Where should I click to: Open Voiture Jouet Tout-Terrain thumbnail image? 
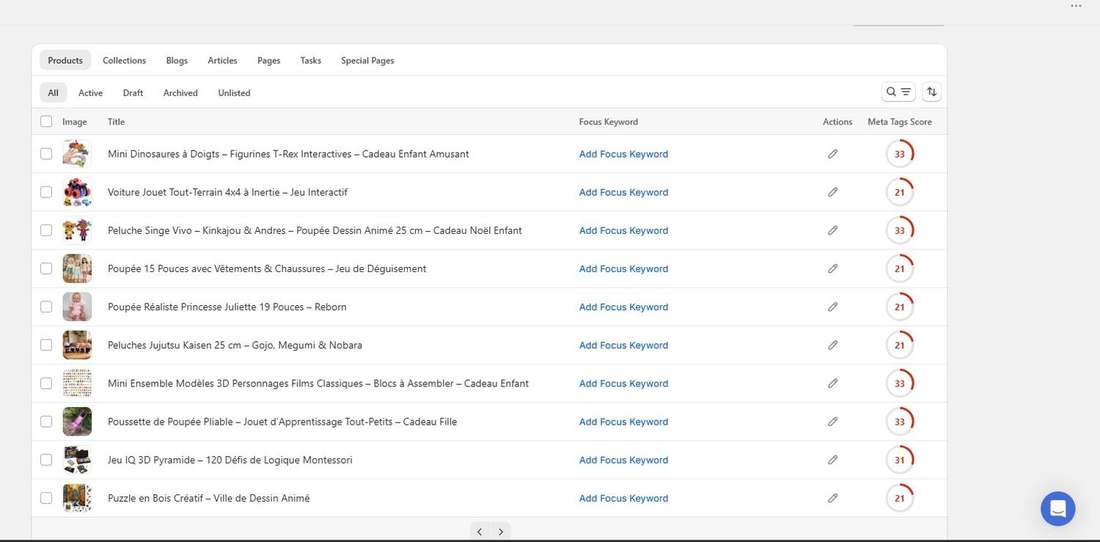77,192
